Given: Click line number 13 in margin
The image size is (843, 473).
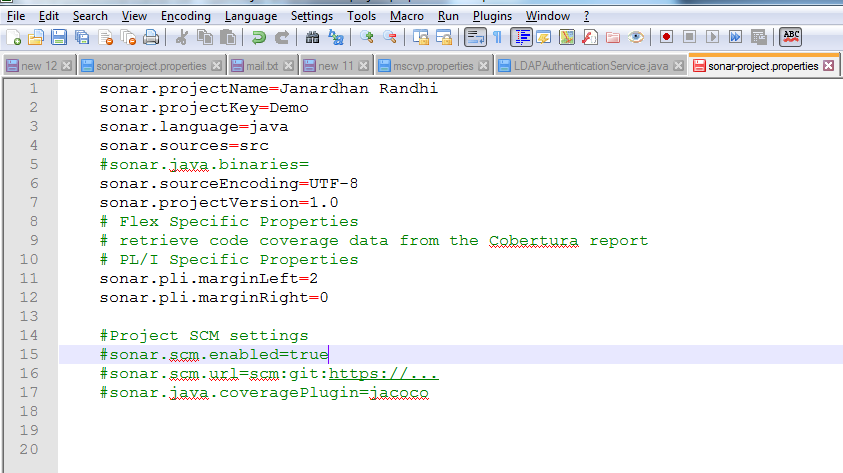Looking at the screenshot, I should click(29, 316).
